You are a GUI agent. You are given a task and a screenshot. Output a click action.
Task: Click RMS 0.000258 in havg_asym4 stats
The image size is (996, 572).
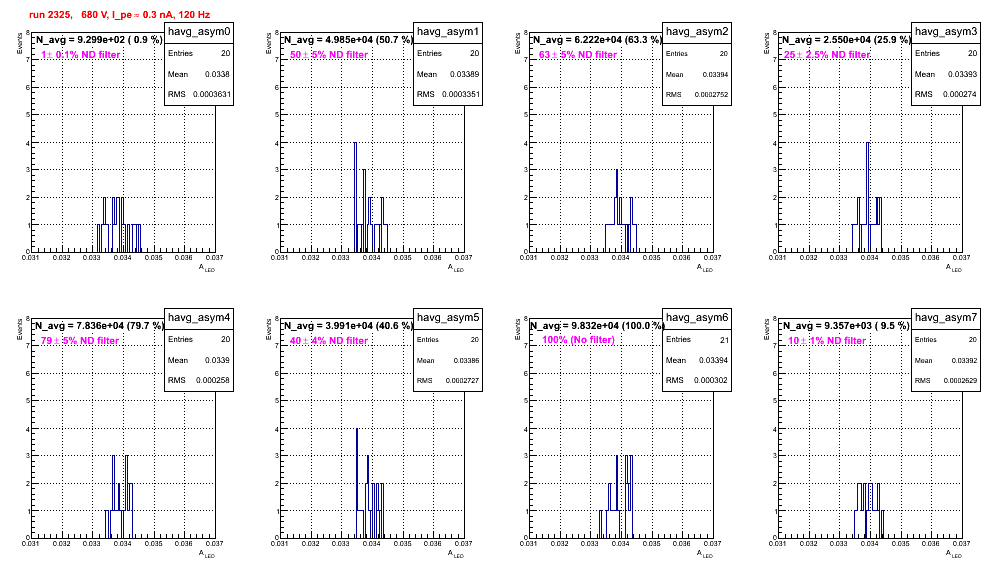click(x=199, y=380)
